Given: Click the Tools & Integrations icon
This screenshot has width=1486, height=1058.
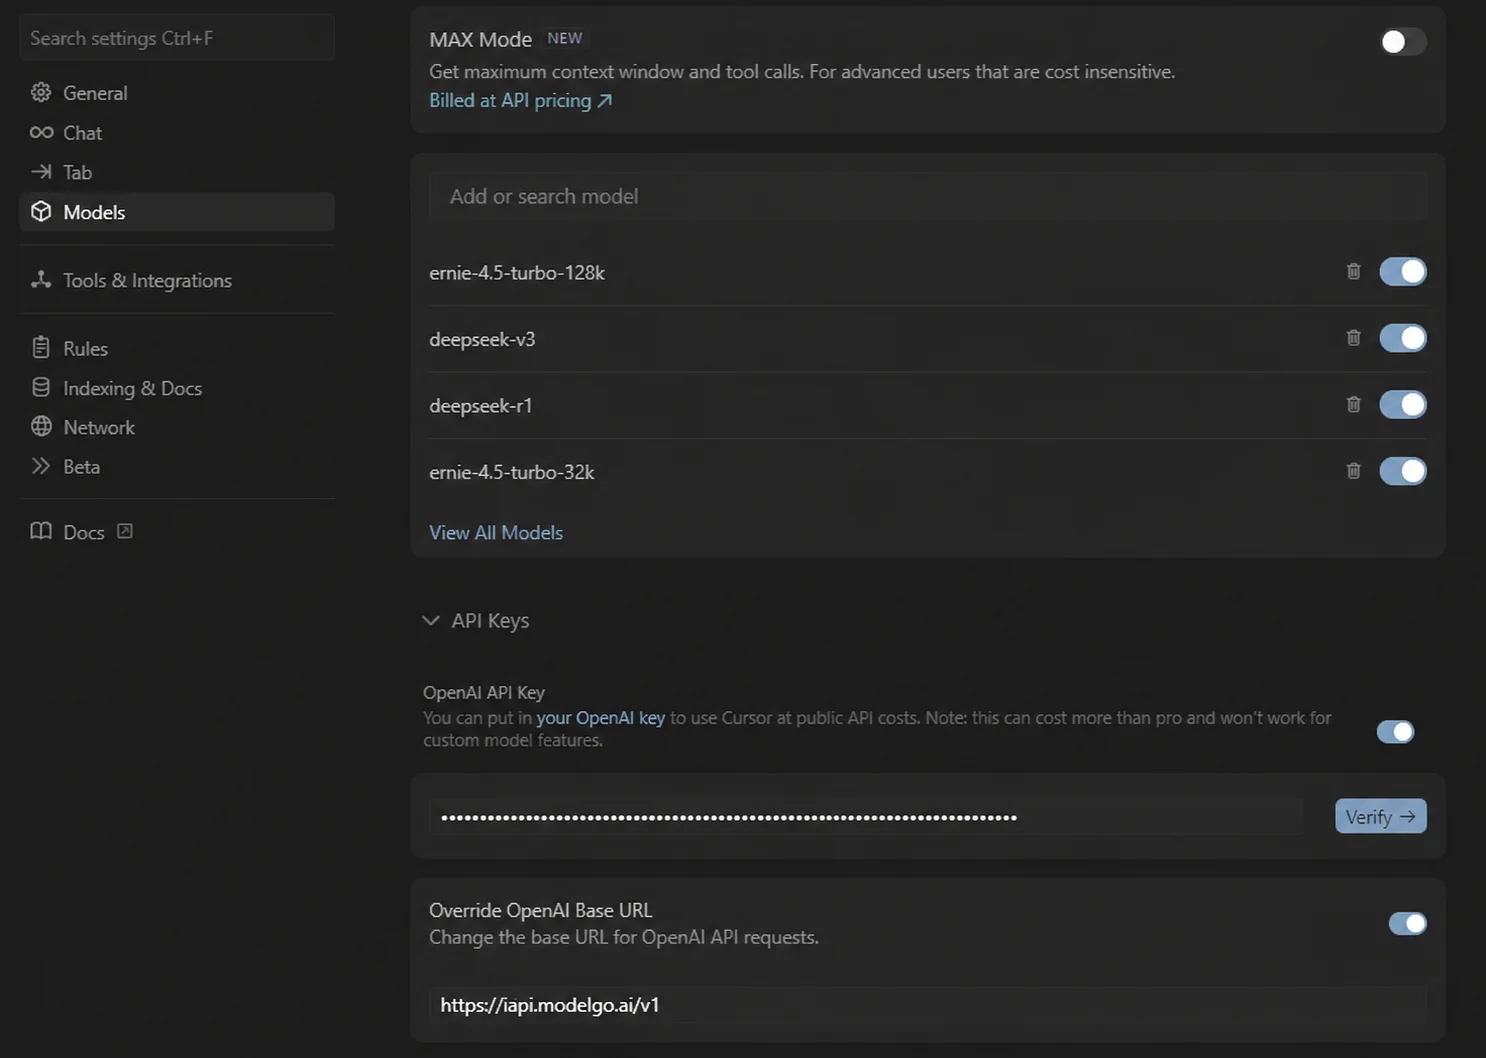Looking at the screenshot, I should [41, 280].
